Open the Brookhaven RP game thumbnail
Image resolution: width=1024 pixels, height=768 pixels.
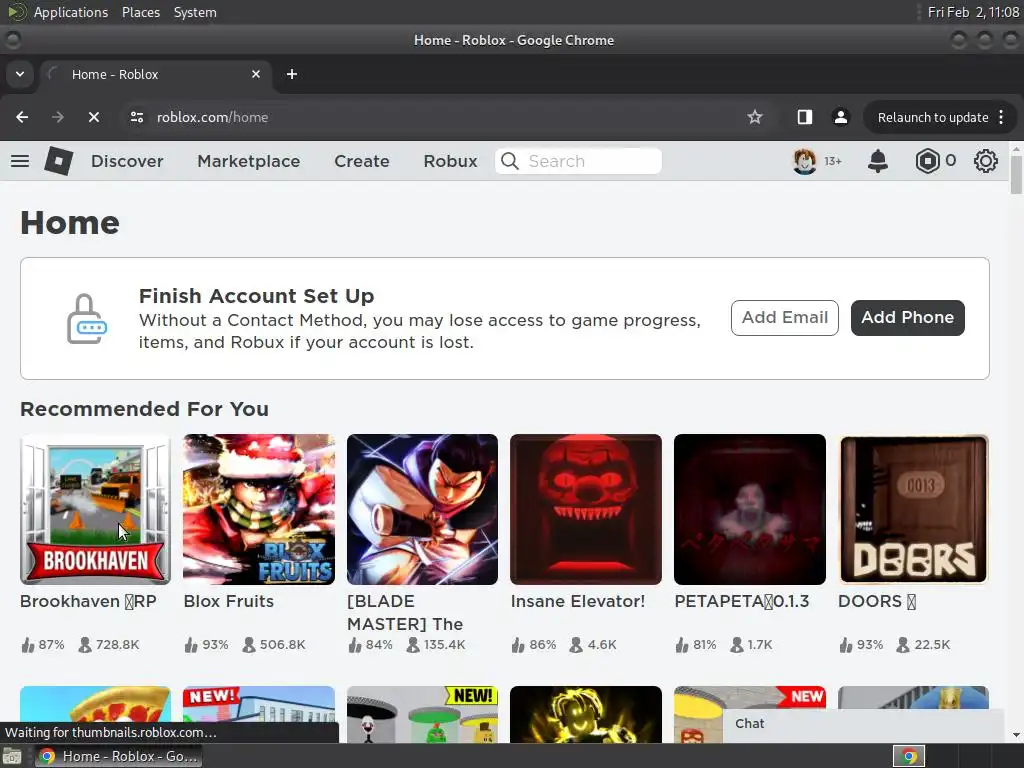pyautogui.click(x=95, y=509)
